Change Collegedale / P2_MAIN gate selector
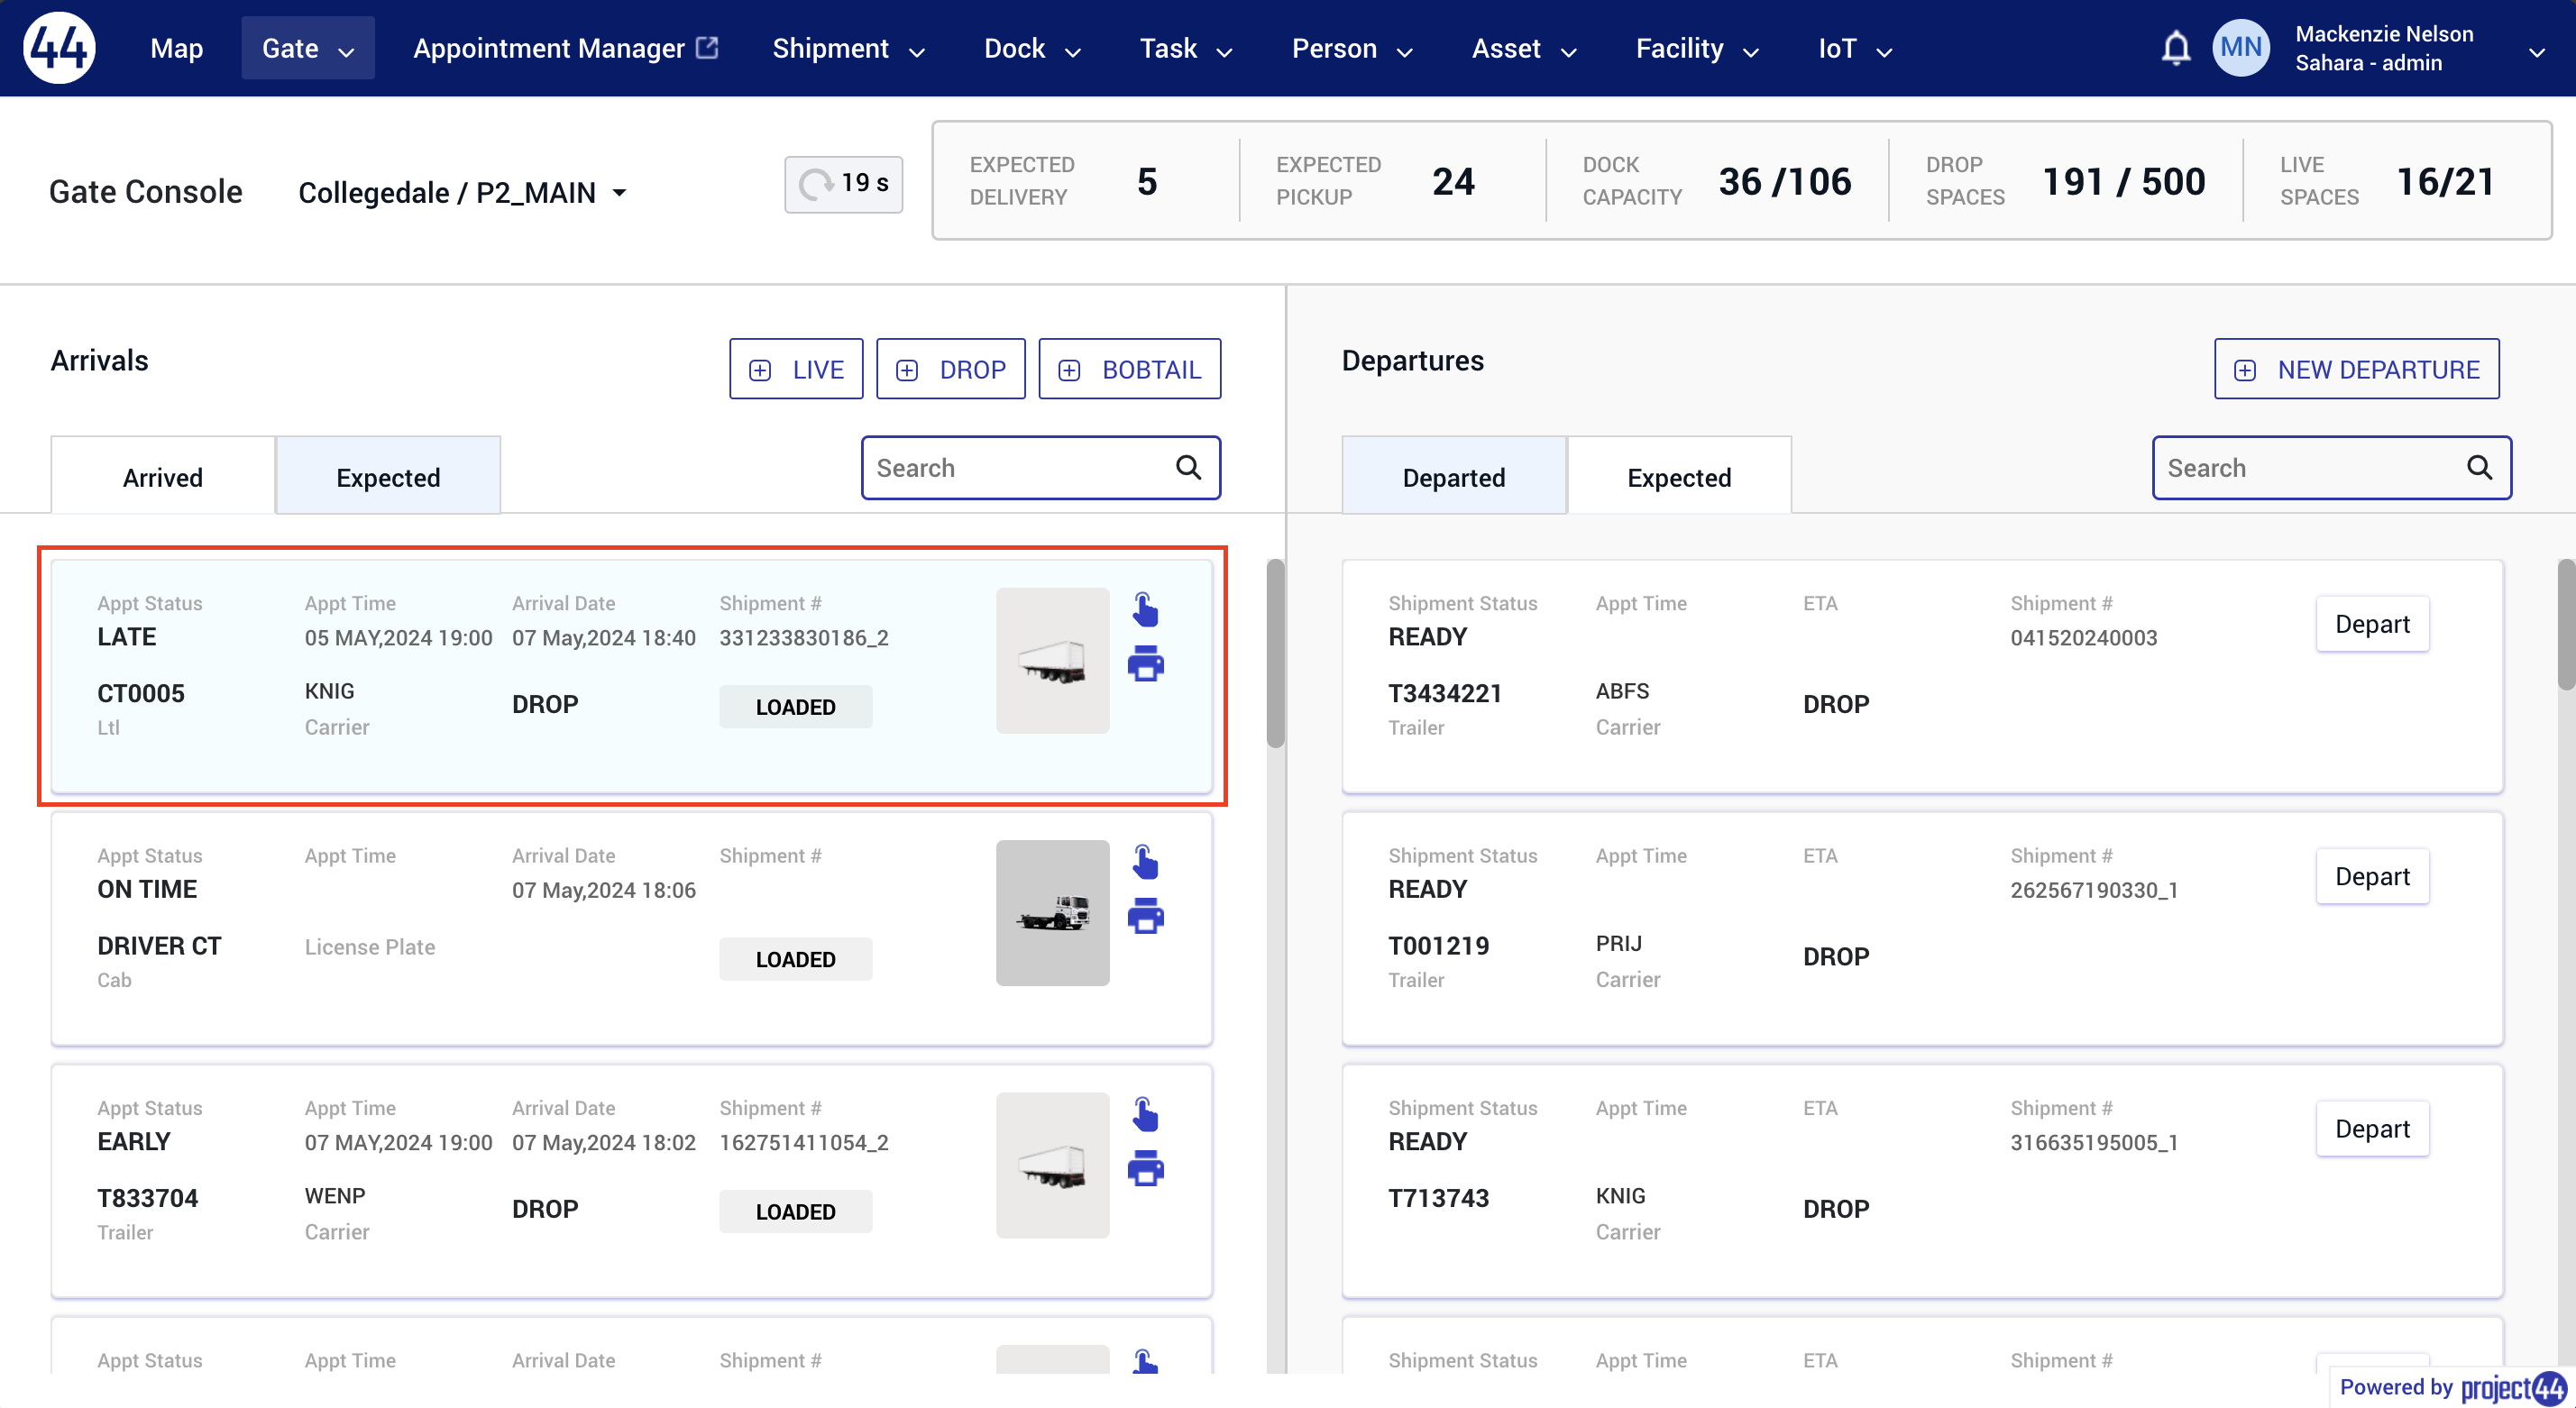The width and height of the screenshot is (2576, 1408). point(463,192)
